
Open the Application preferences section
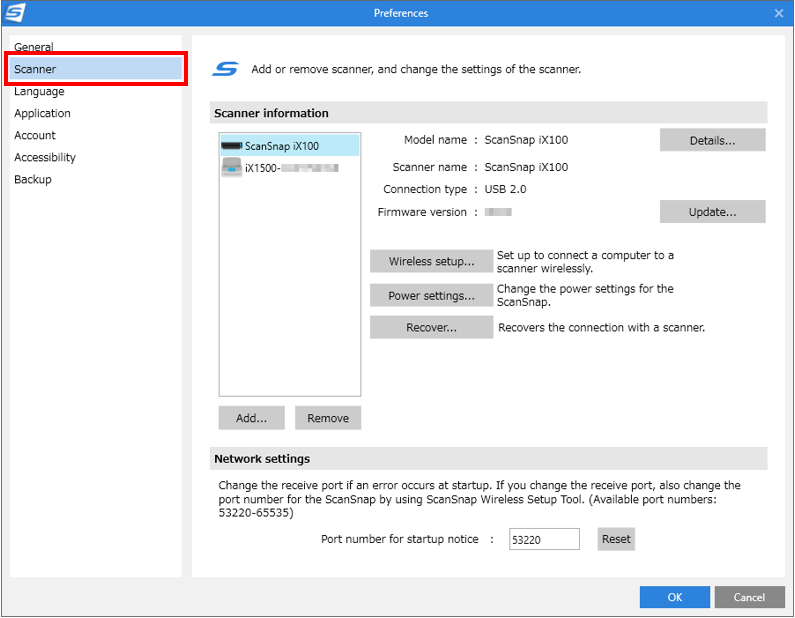coord(42,113)
